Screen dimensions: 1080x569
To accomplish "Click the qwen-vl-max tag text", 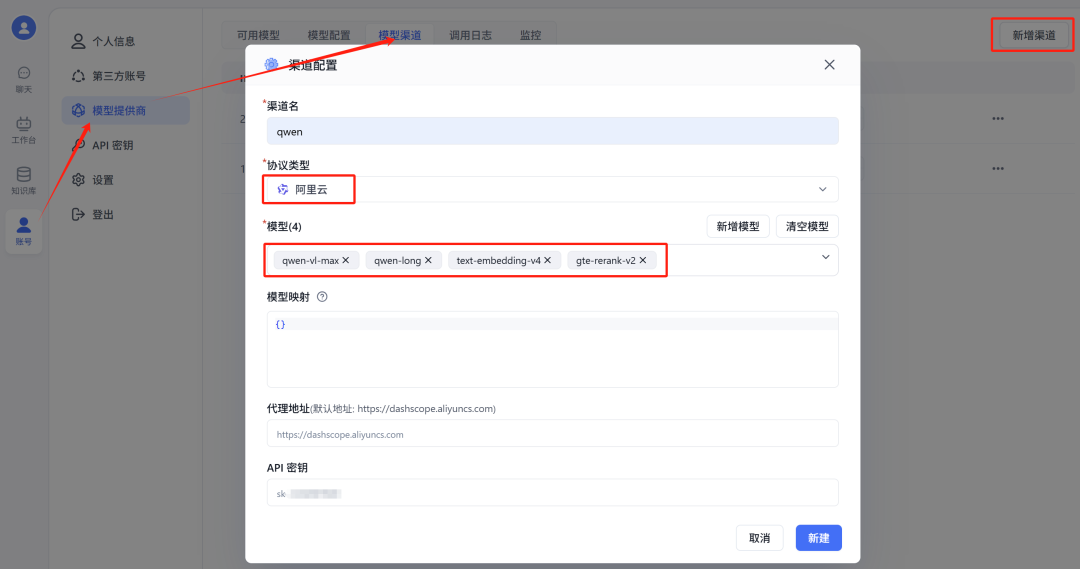I will click(311, 260).
